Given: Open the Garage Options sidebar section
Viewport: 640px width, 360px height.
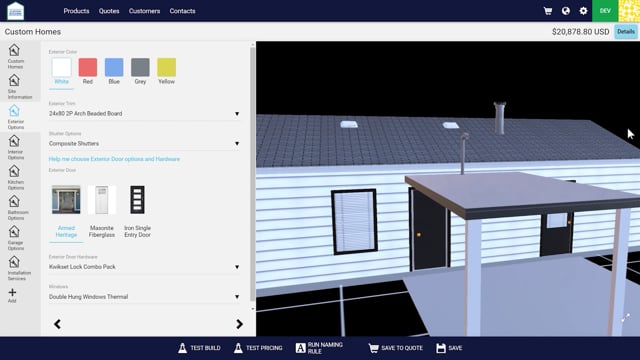Looking at the screenshot, I should click(x=16, y=238).
